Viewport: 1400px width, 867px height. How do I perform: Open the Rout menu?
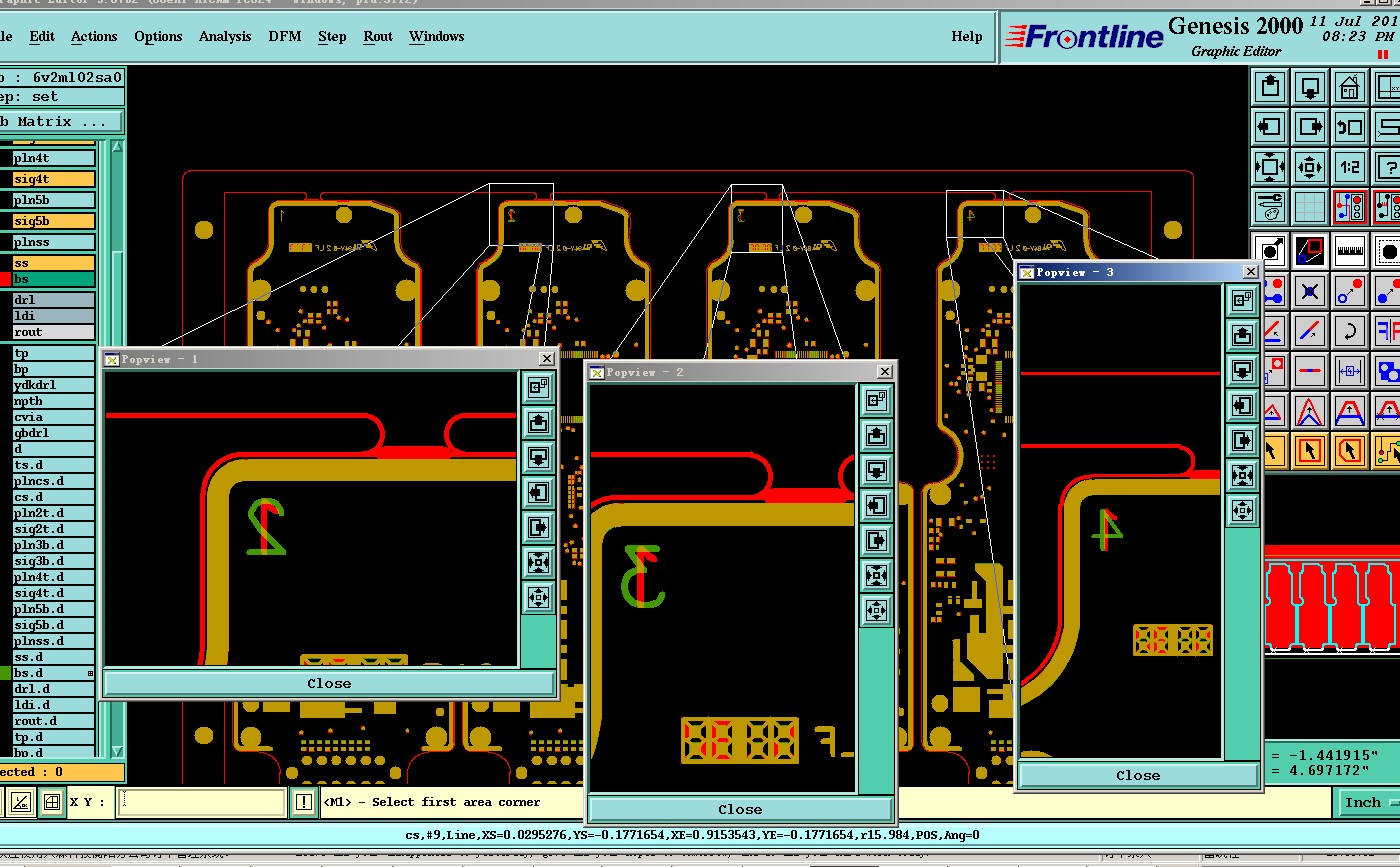[378, 36]
